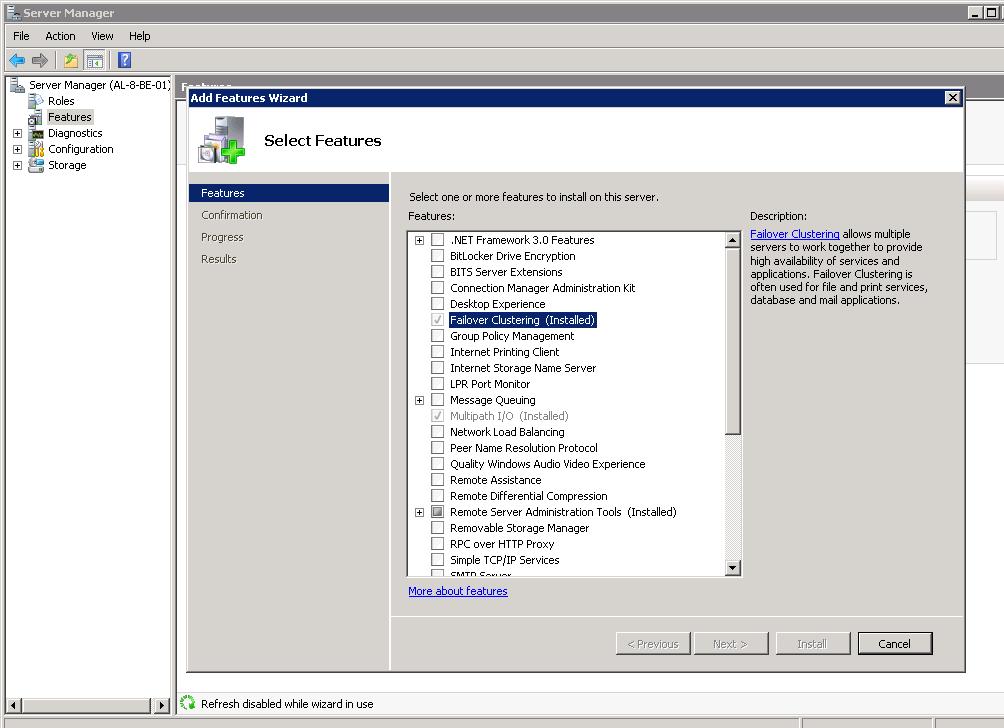Expand the Message Queuing feature node

(x=419, y=400)
